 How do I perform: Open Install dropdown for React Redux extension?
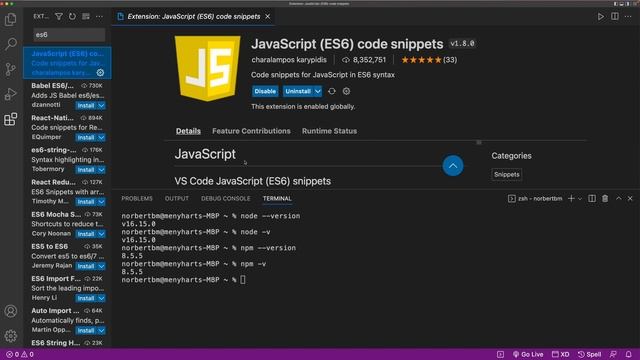[x=101, y=202]
